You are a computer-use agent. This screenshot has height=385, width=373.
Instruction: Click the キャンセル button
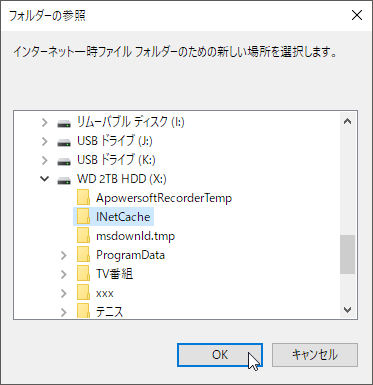315,355
